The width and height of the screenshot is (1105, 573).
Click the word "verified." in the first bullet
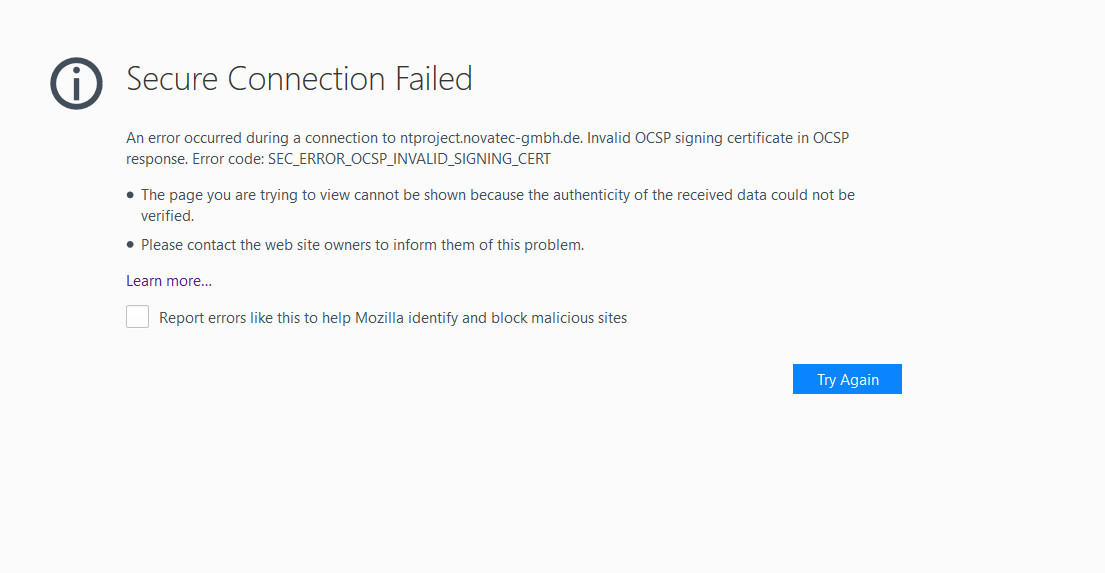pos(167,215)
